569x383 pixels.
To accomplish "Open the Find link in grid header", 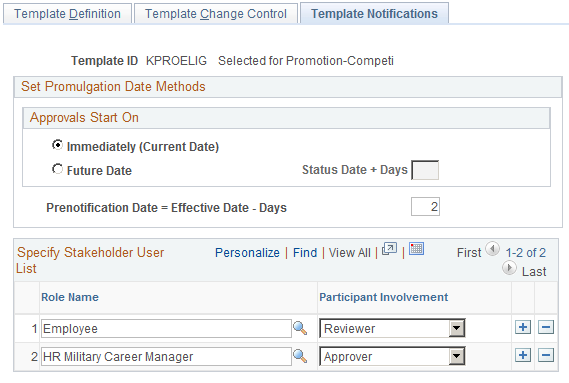I will (305, 253).
